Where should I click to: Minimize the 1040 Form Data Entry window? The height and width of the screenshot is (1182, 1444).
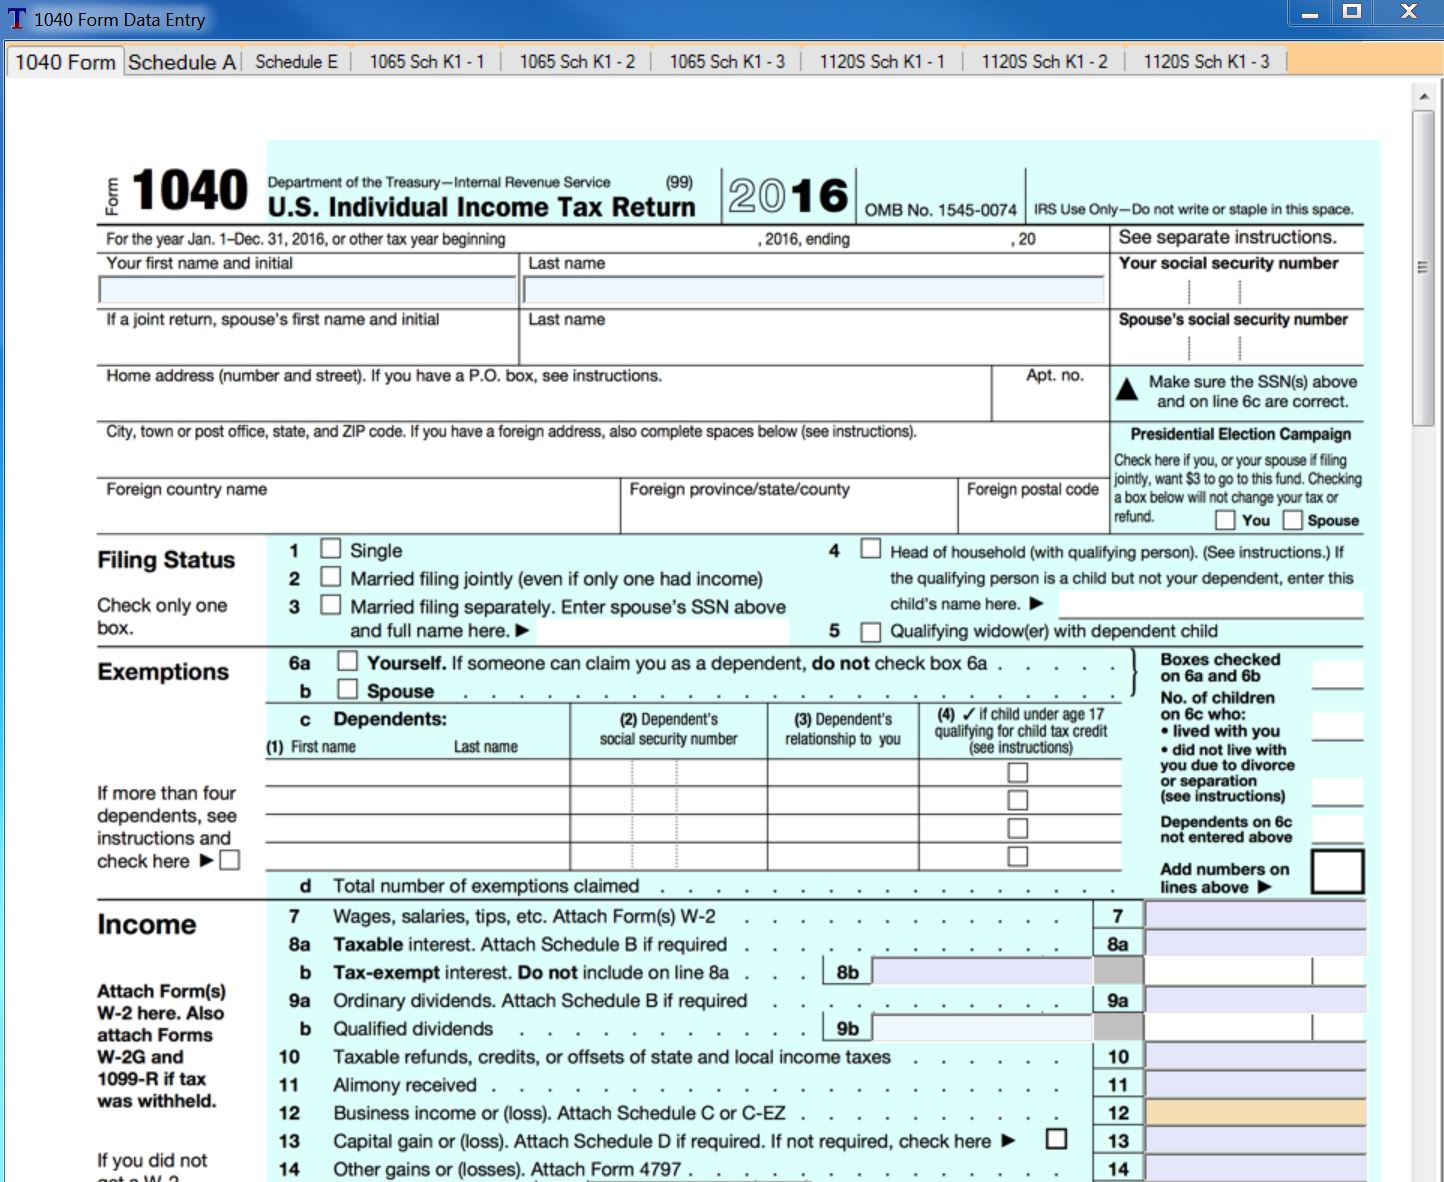[x=1310, y=13]
